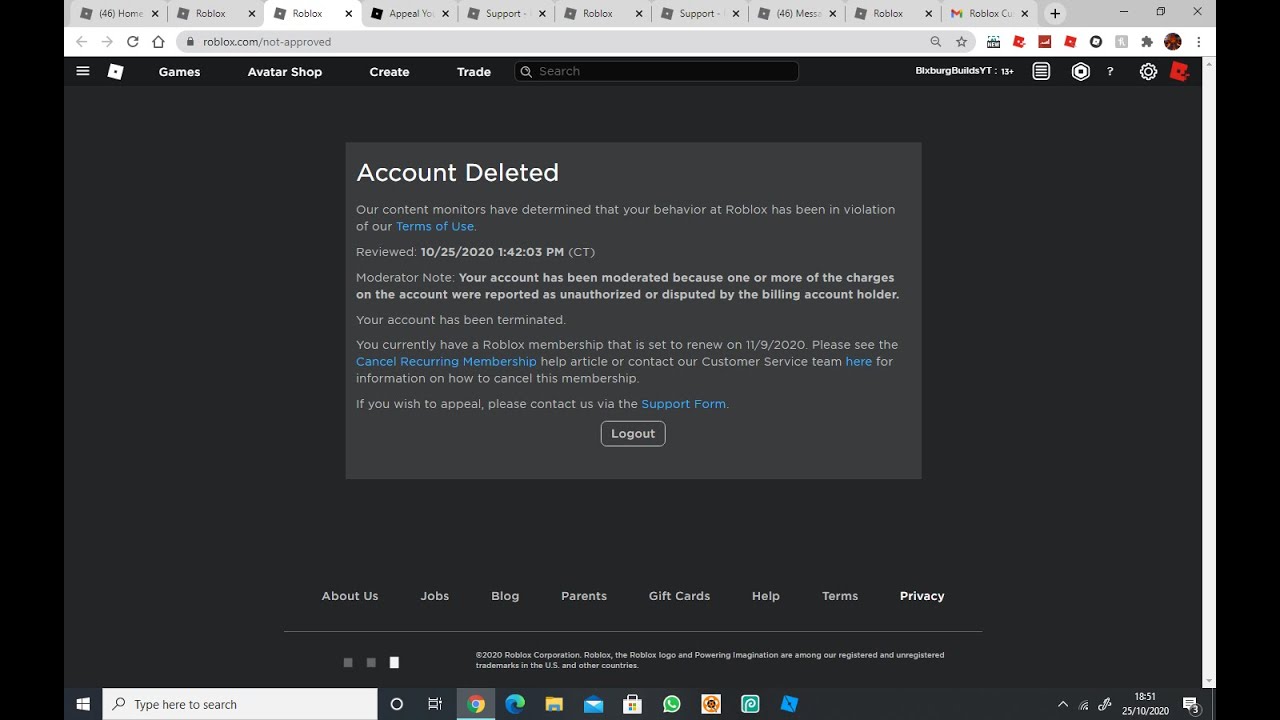1280x720 pixels.
Task: Open About Us footer link
Action: coord(350,596)
